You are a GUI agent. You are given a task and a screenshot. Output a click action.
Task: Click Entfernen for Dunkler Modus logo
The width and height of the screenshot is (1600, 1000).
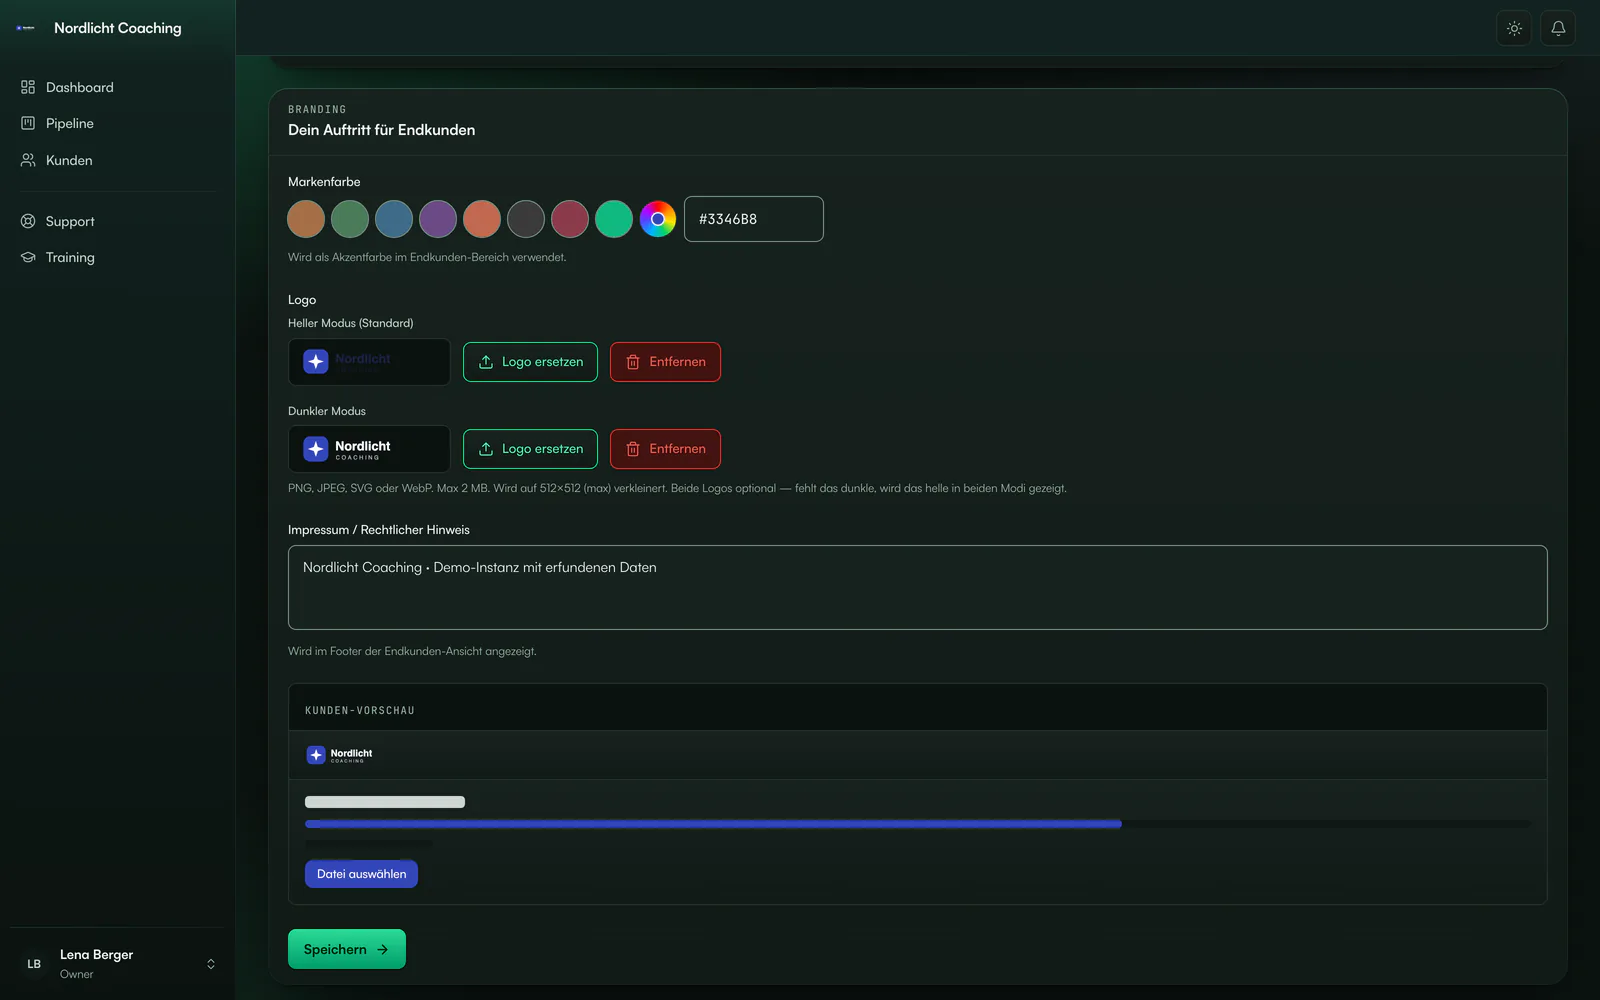(x=665, y=449)
